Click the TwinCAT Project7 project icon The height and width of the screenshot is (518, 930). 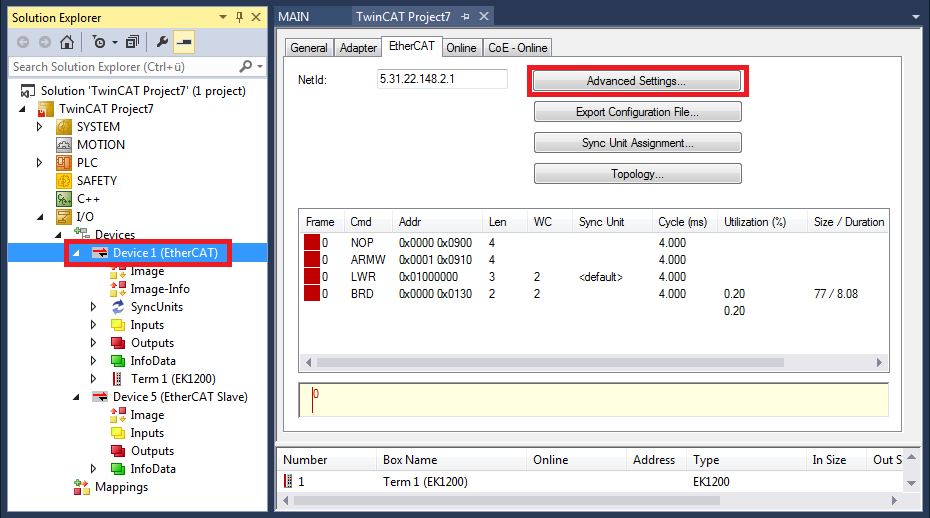(x=45, y=109)
